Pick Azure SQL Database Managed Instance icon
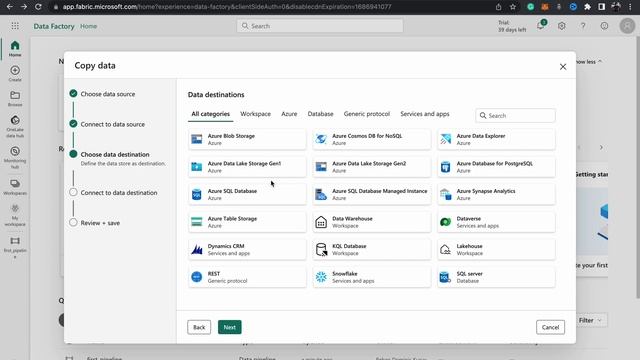This screenshot has width=640, height=360. (x=321, y=194)
